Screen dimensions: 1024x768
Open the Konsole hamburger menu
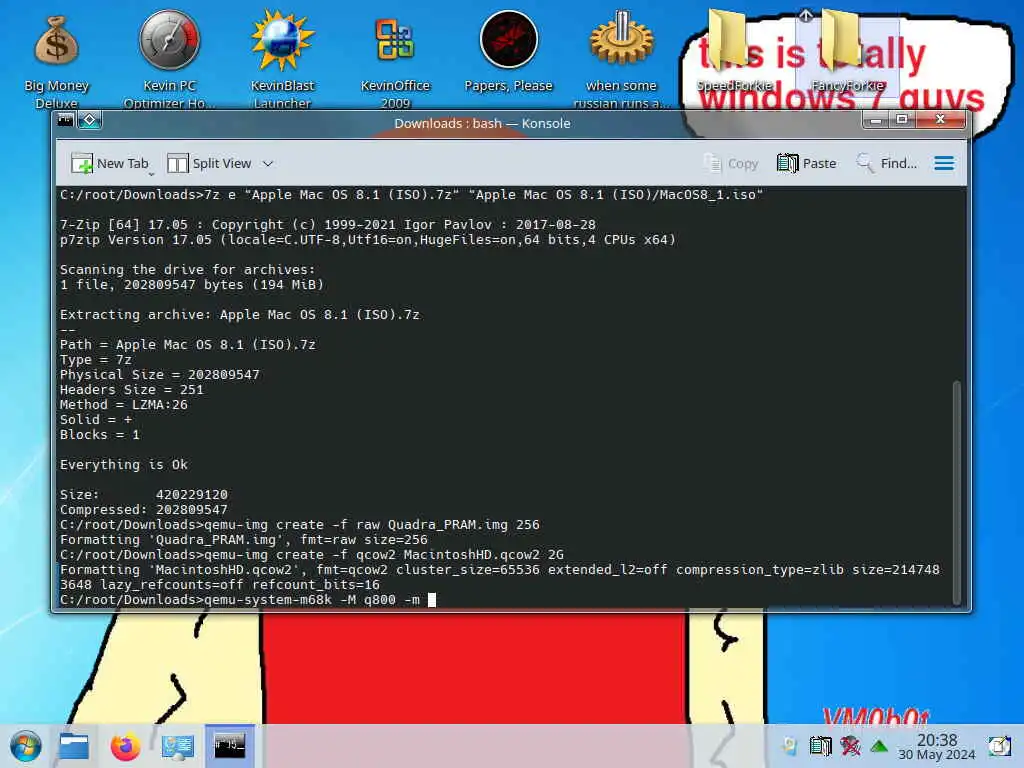944,163
